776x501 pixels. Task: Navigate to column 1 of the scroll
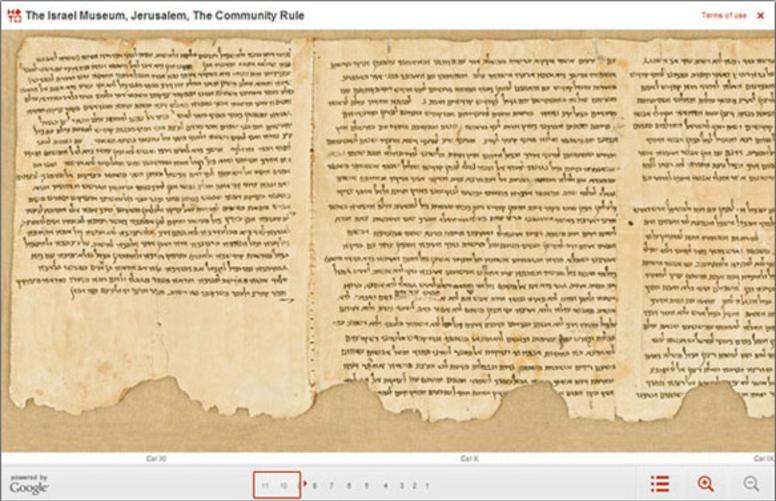click(427, 486)
